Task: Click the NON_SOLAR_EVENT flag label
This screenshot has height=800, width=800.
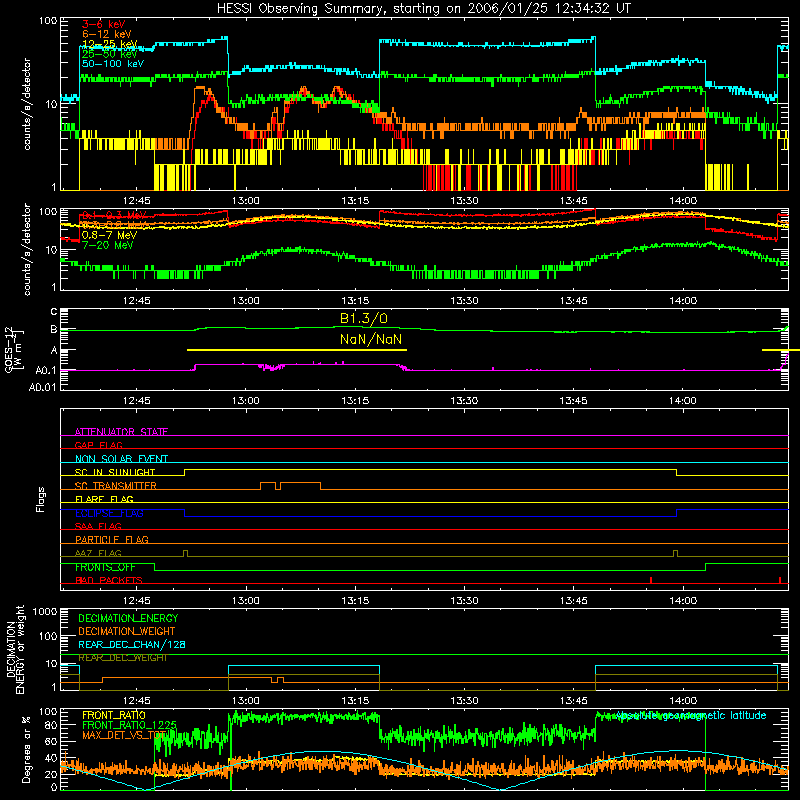Action: click(121, 459)
